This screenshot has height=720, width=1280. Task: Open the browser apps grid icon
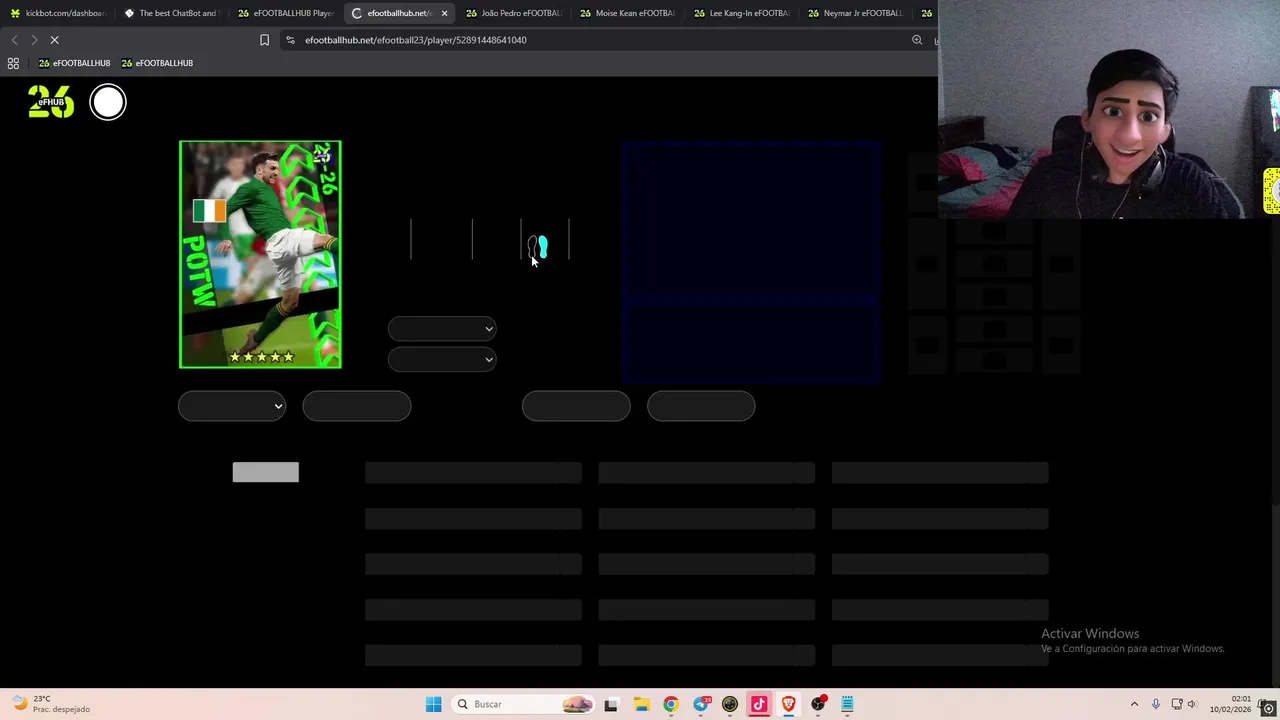(13, 63)
